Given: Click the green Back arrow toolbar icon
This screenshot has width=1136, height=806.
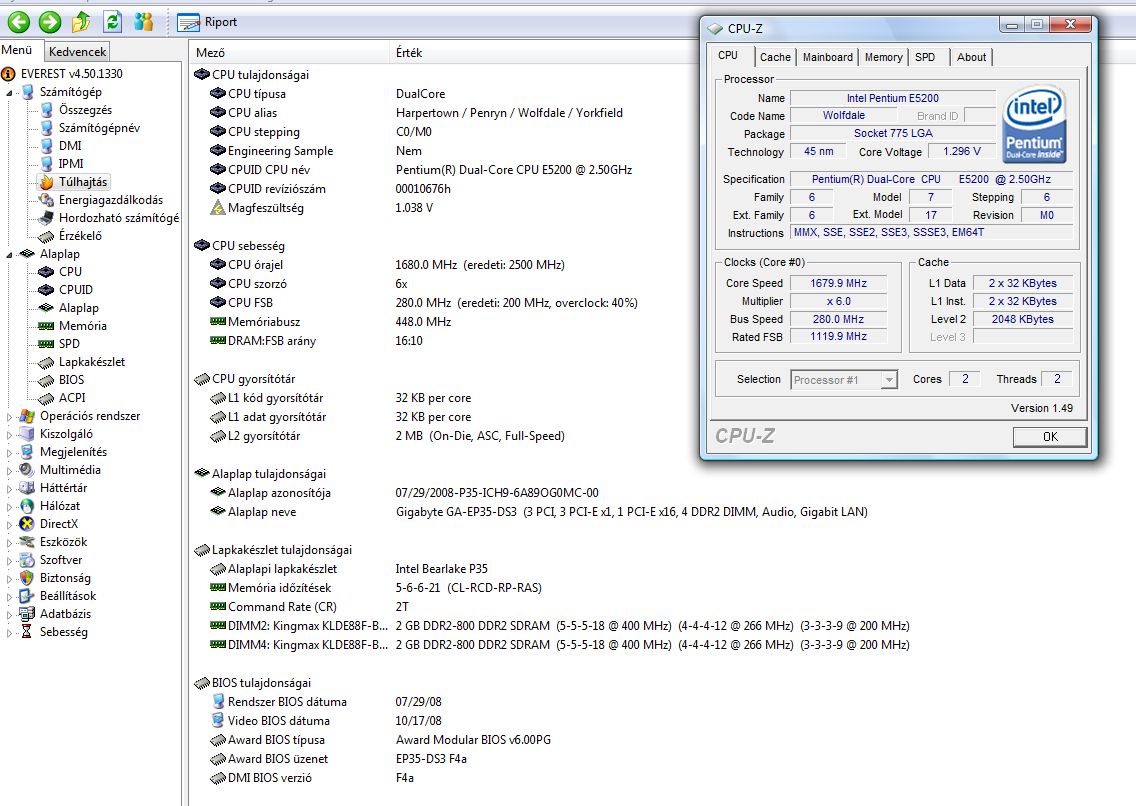Looking at the screenshot, I should point(18,22).
